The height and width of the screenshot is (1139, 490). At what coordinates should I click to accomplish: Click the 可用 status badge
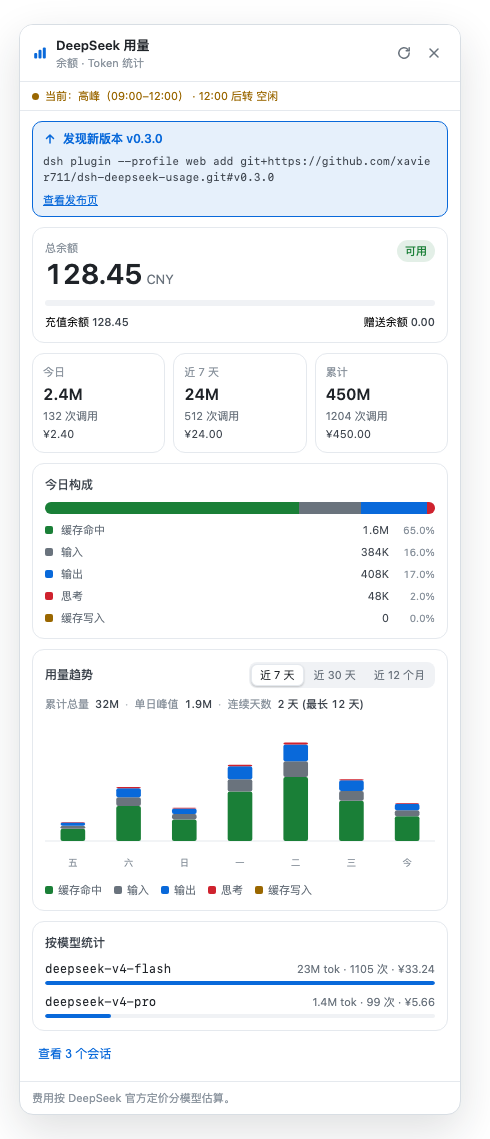click(x=416, y=251)
